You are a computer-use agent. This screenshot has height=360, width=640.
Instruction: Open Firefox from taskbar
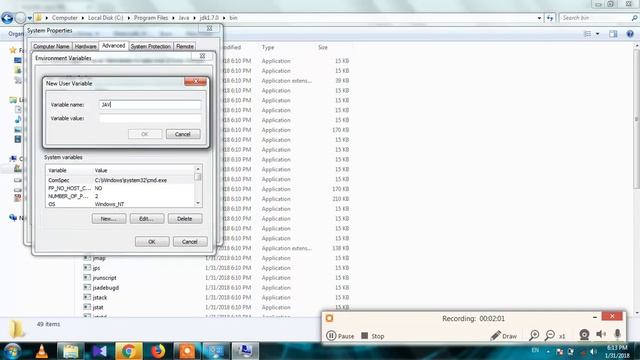[158, 351]
